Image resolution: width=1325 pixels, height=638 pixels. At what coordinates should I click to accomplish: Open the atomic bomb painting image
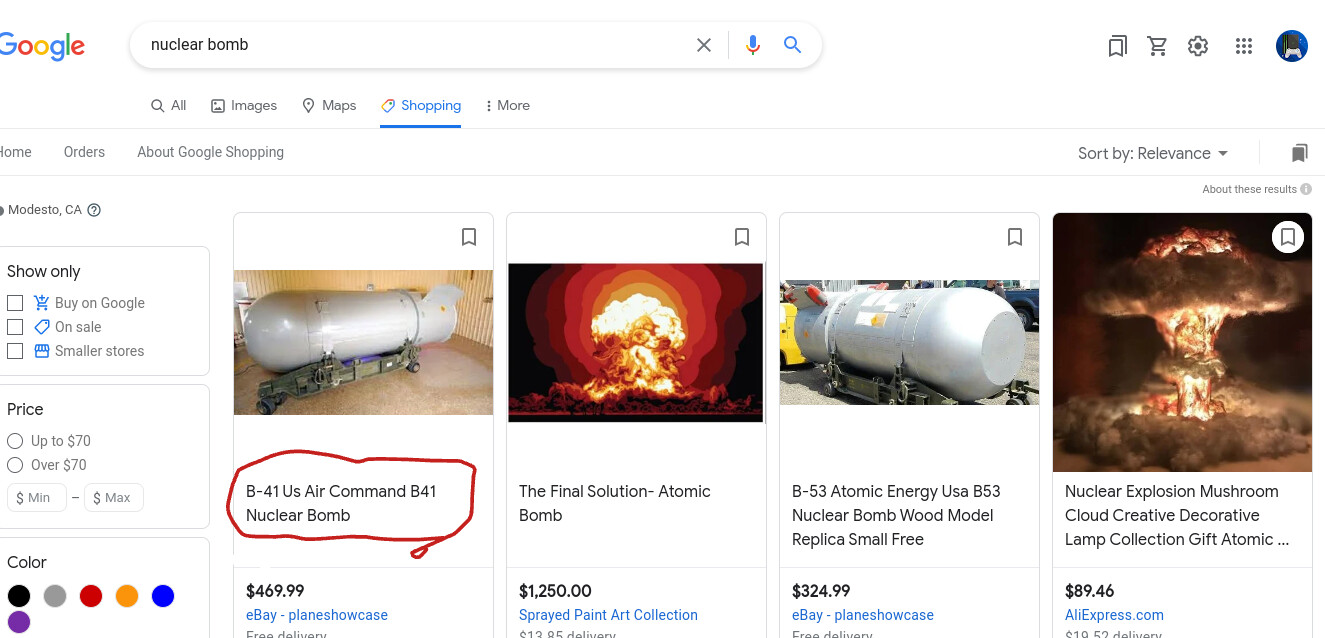coord(636,342)
